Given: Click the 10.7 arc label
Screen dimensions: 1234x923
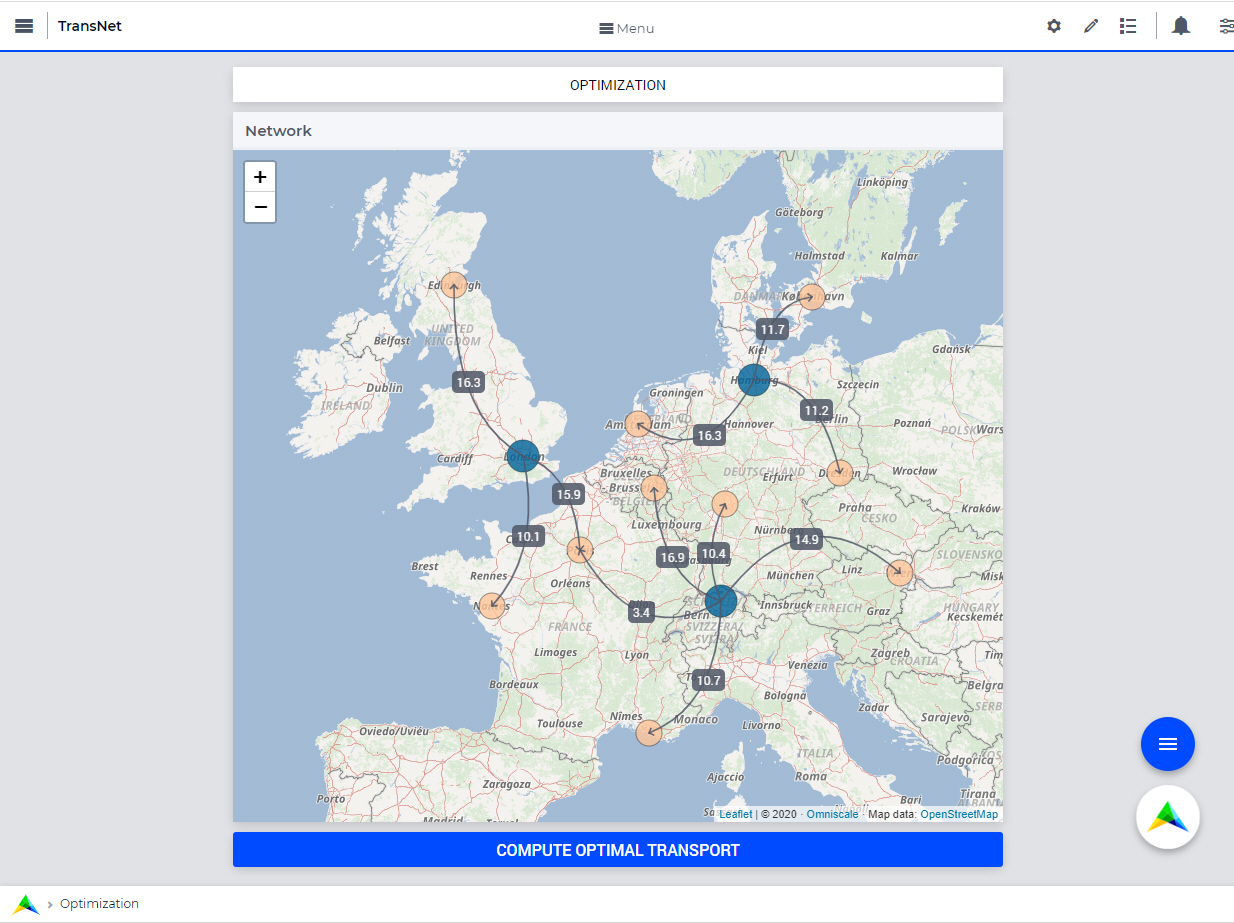Looking at the screenshot, I should click(x=708, y=680).
